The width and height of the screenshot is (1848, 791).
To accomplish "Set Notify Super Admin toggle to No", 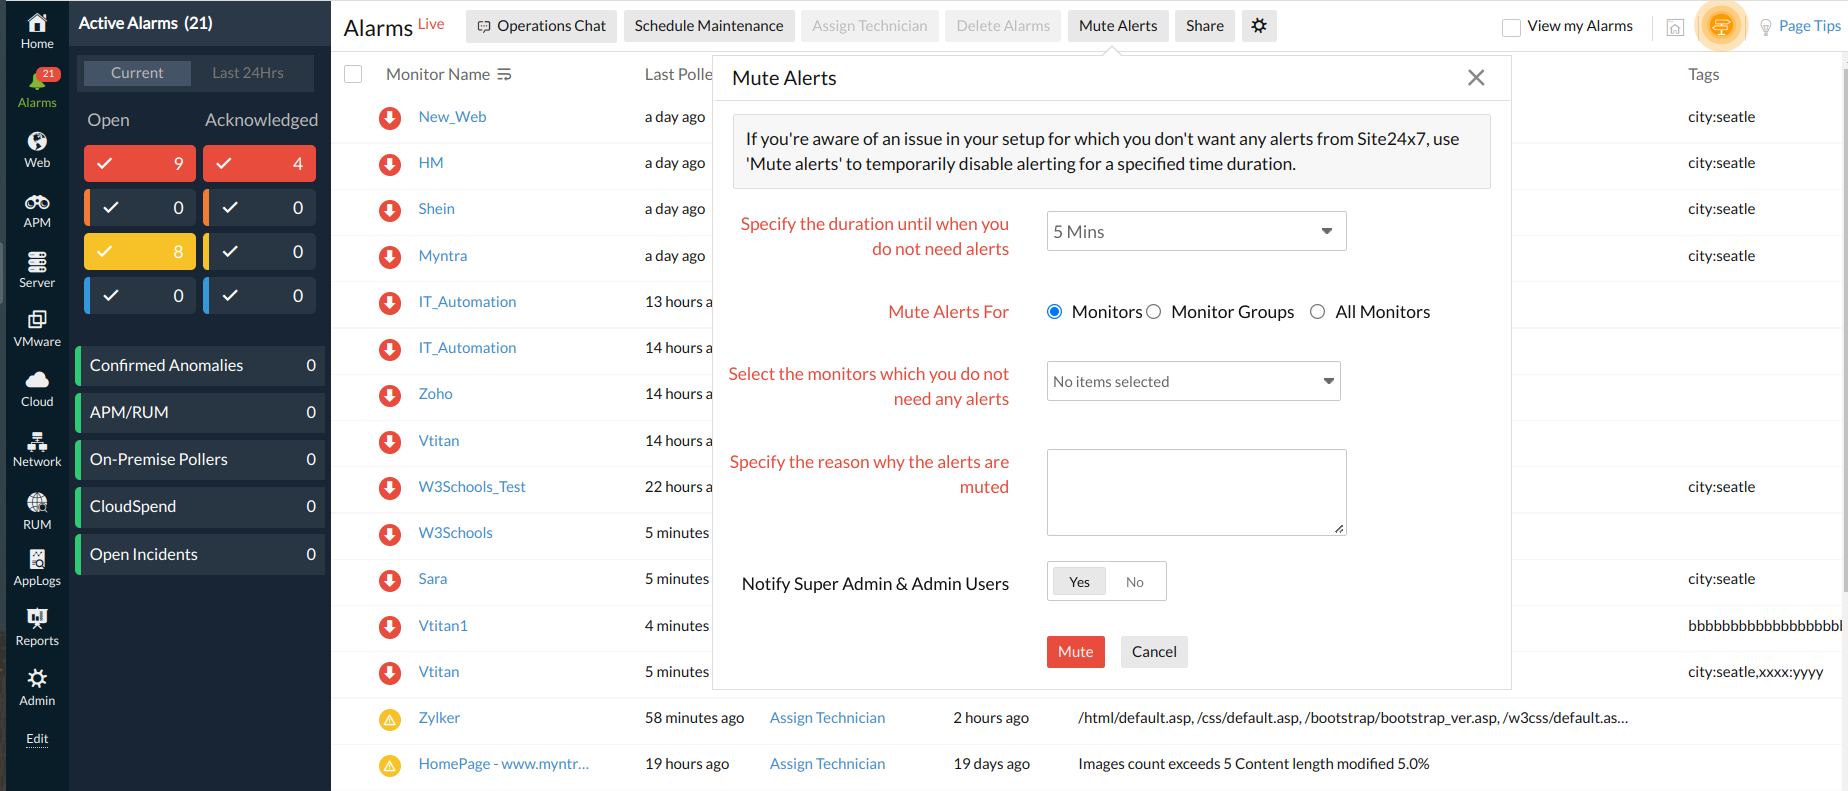I will click(x=1134, y=582).
